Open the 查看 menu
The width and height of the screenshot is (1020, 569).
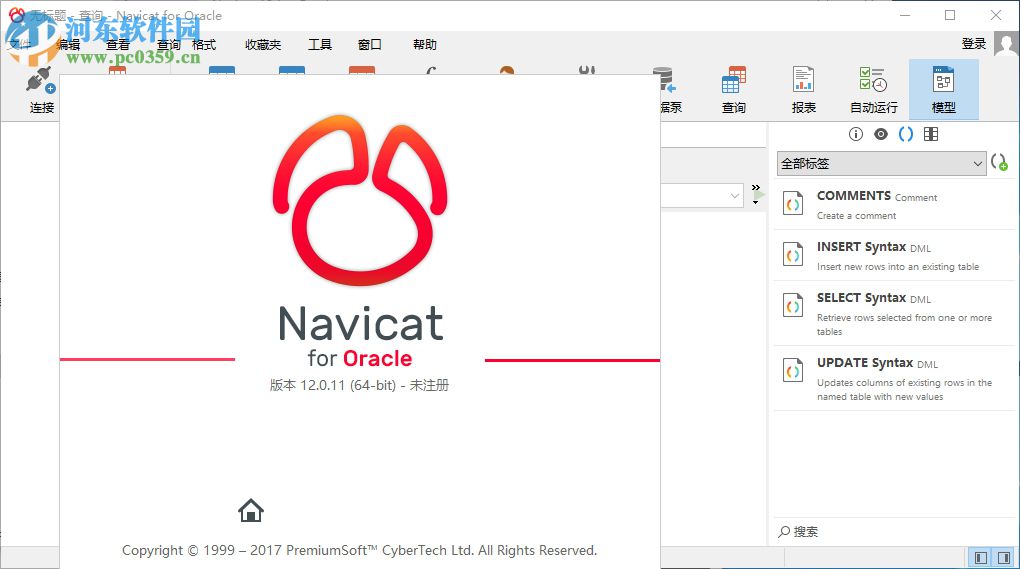pos(118,44)
